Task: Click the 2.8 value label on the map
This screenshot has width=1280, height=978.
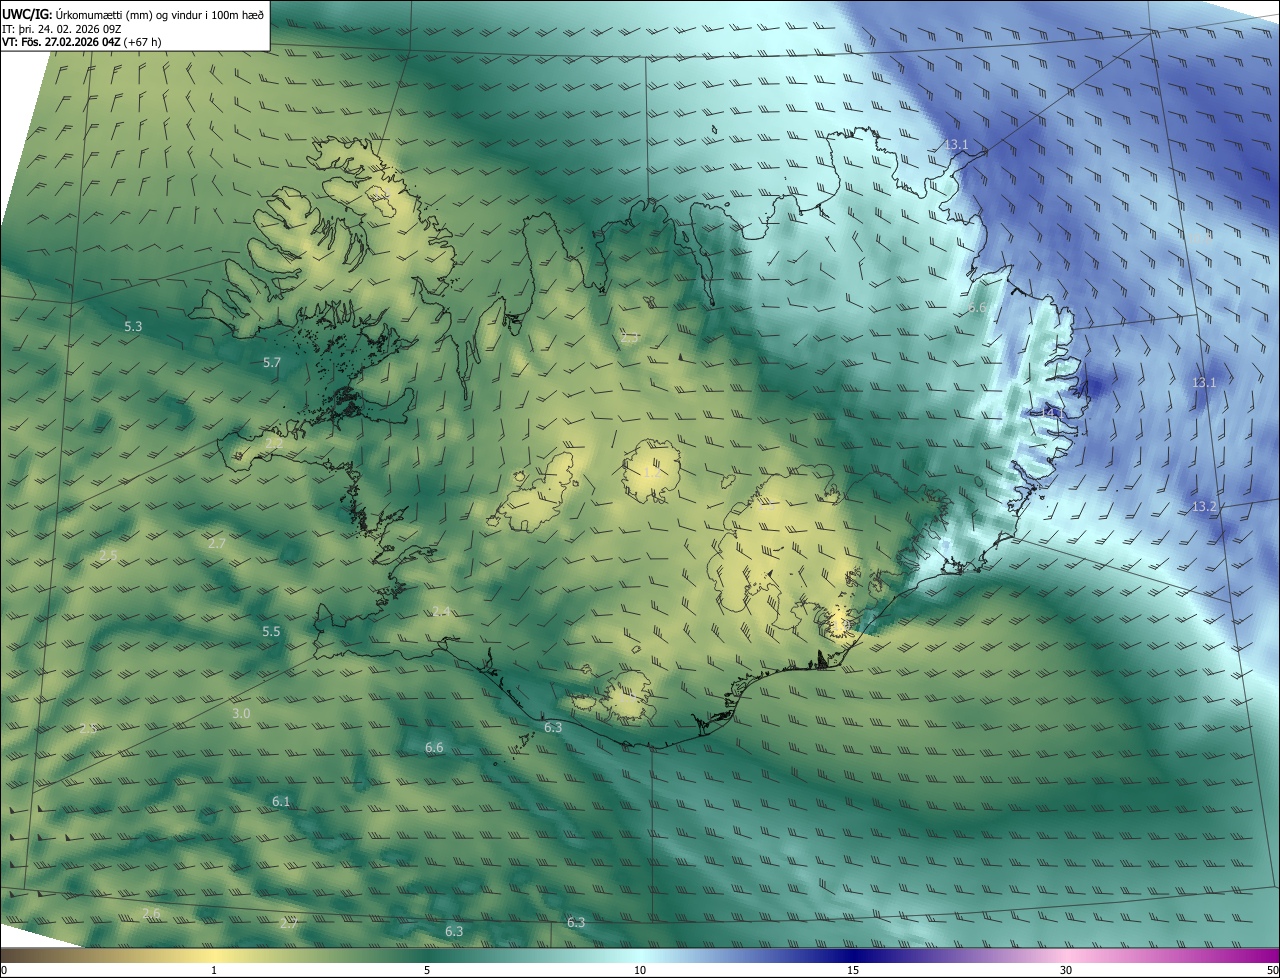Action: [88, 729]
